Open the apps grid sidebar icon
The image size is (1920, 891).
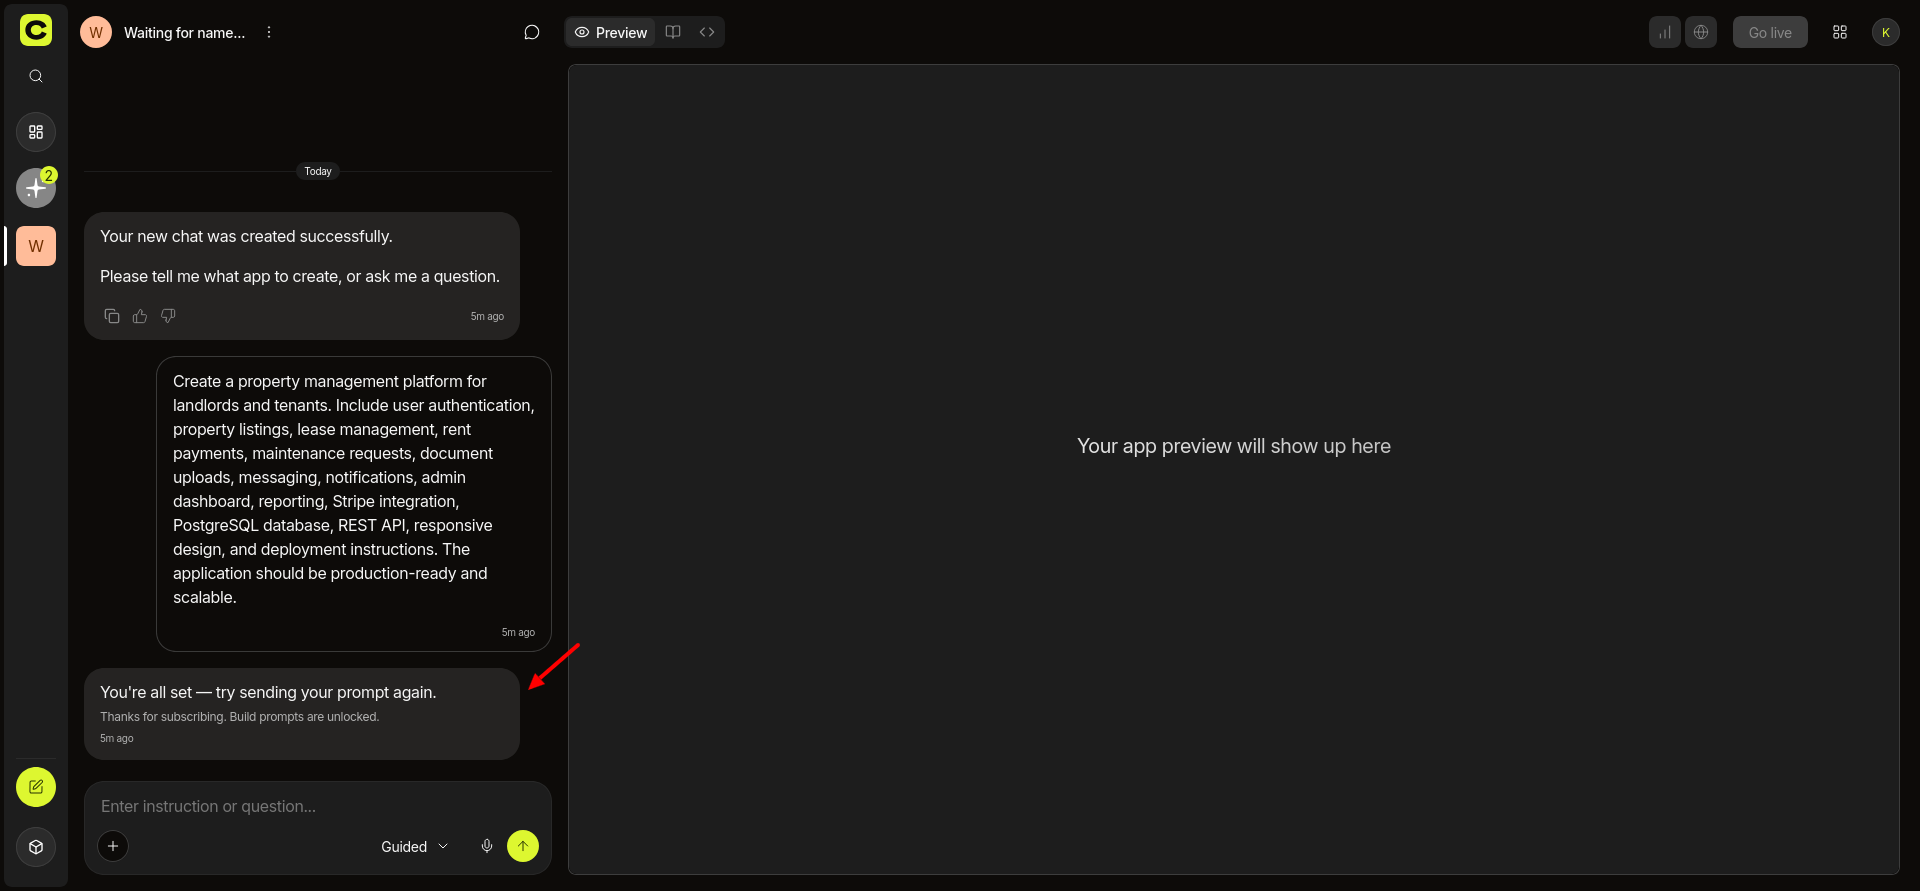(36, 132)
